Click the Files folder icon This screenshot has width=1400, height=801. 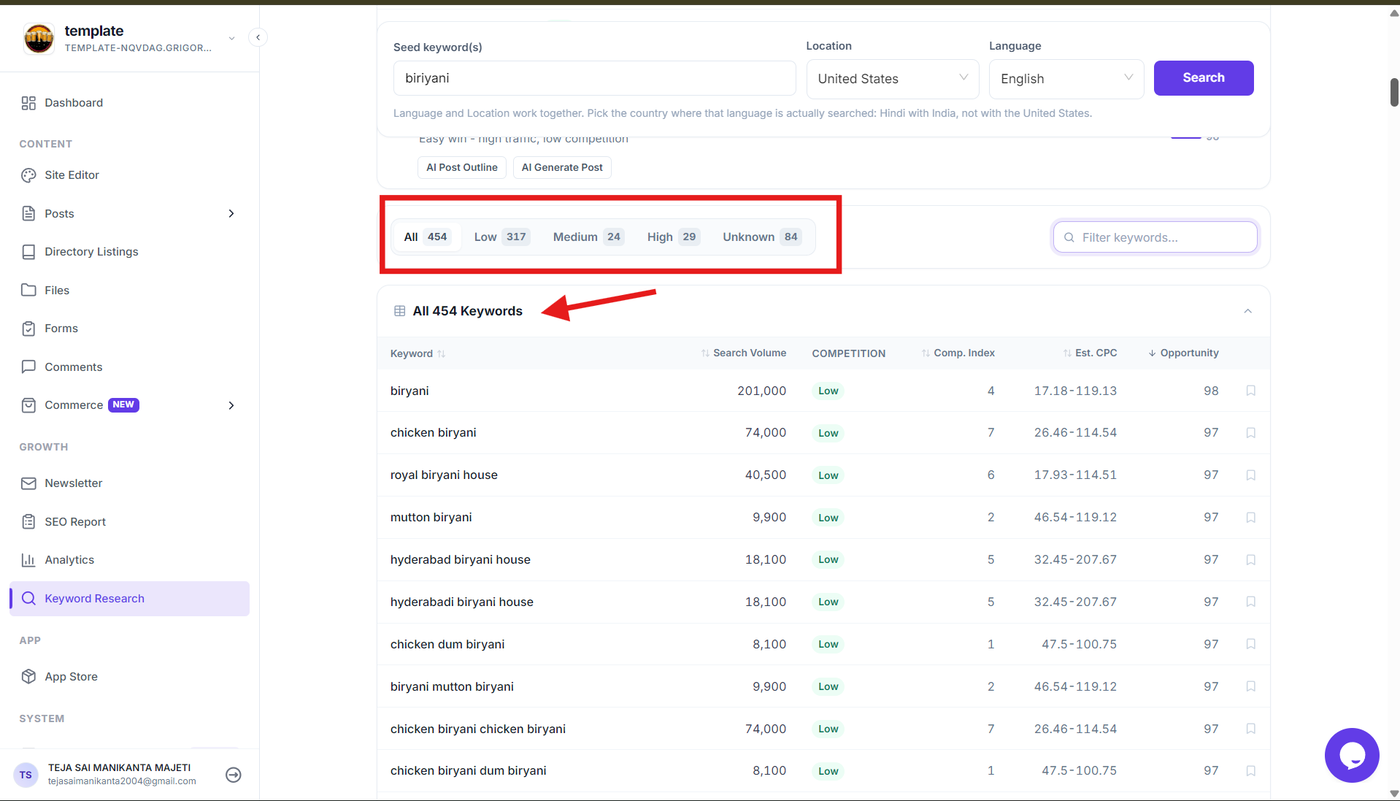pyautogui.click(x=28, y=290)
